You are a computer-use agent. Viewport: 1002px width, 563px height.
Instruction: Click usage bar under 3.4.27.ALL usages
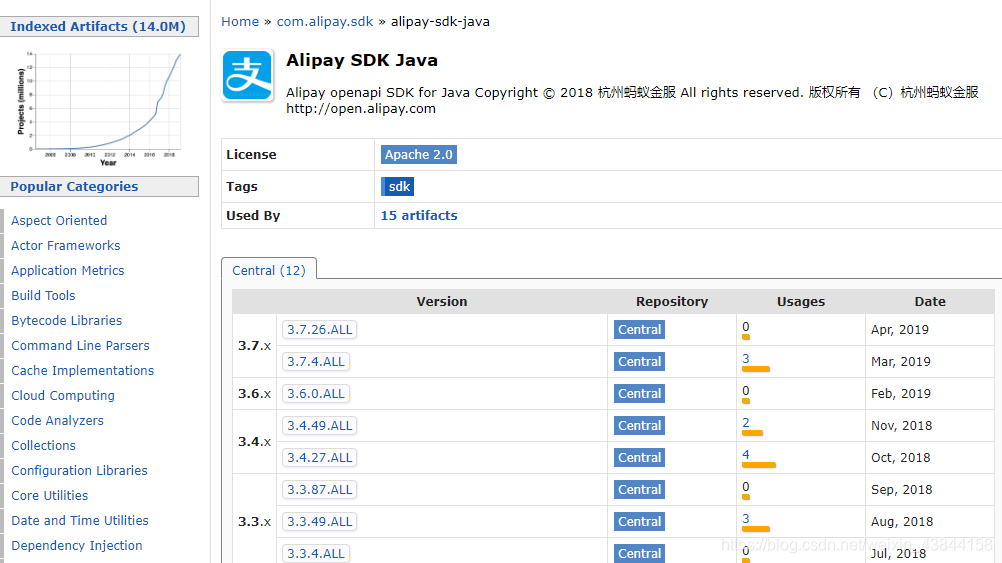pyautogui.click(x=759, y=465)
